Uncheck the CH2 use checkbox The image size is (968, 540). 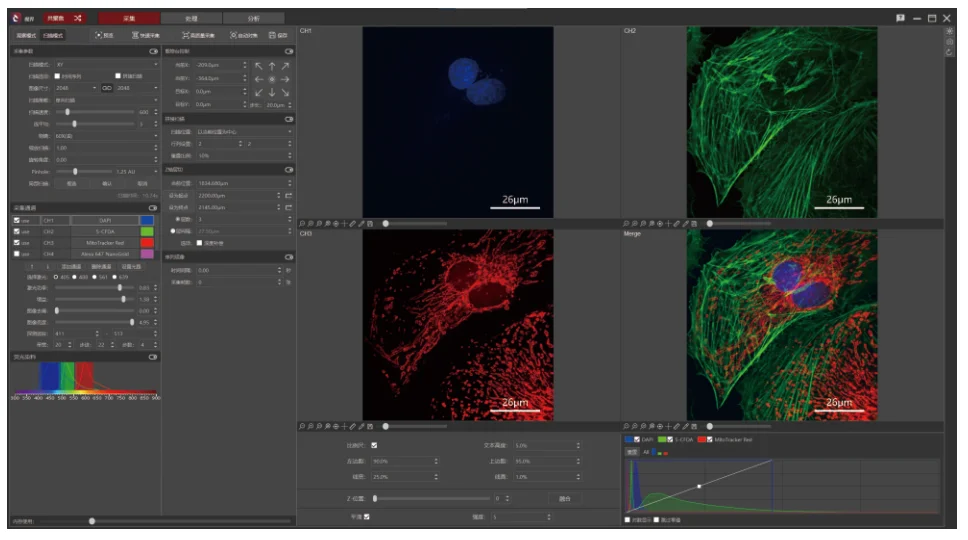(17, 231)
